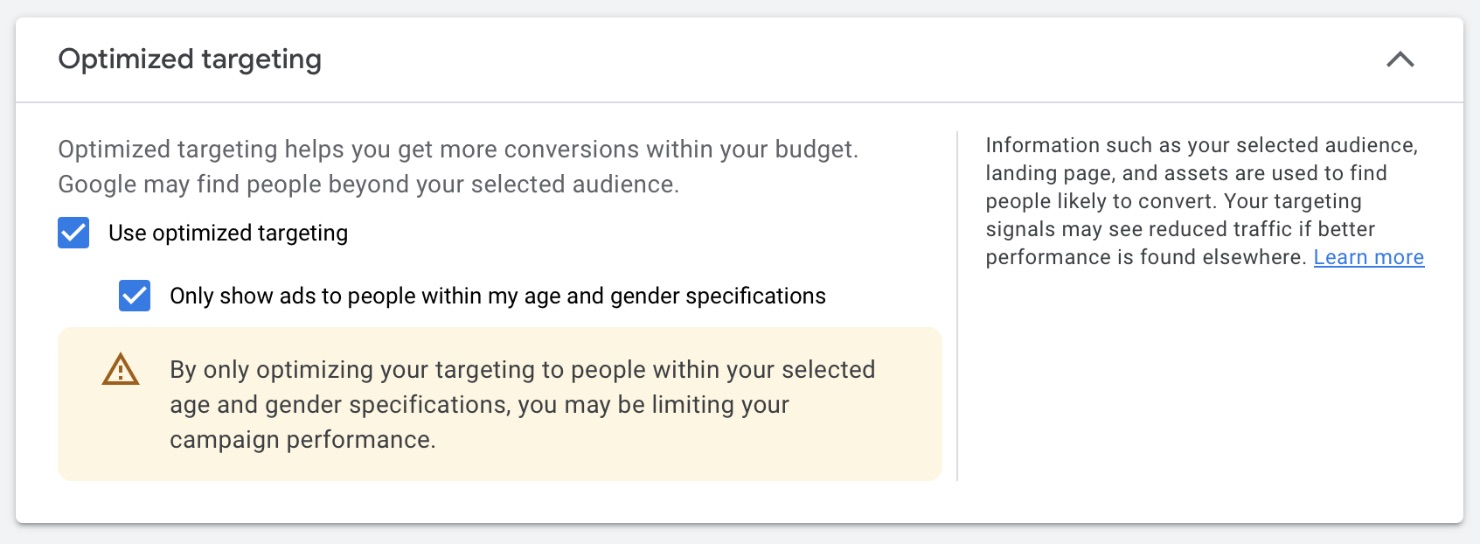Click the warning triangle icon
This screenshot has height=544, width=1480.
[x=120, y=370]
